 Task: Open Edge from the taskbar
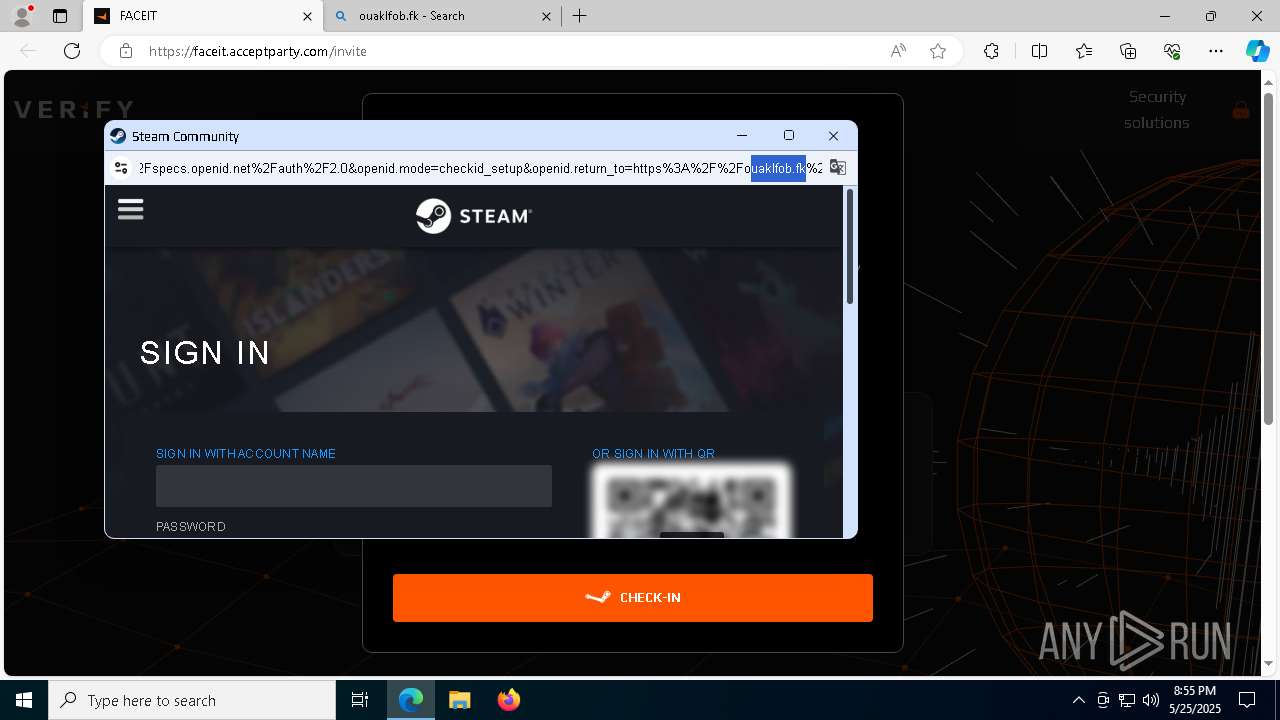(x=411, y=700)
